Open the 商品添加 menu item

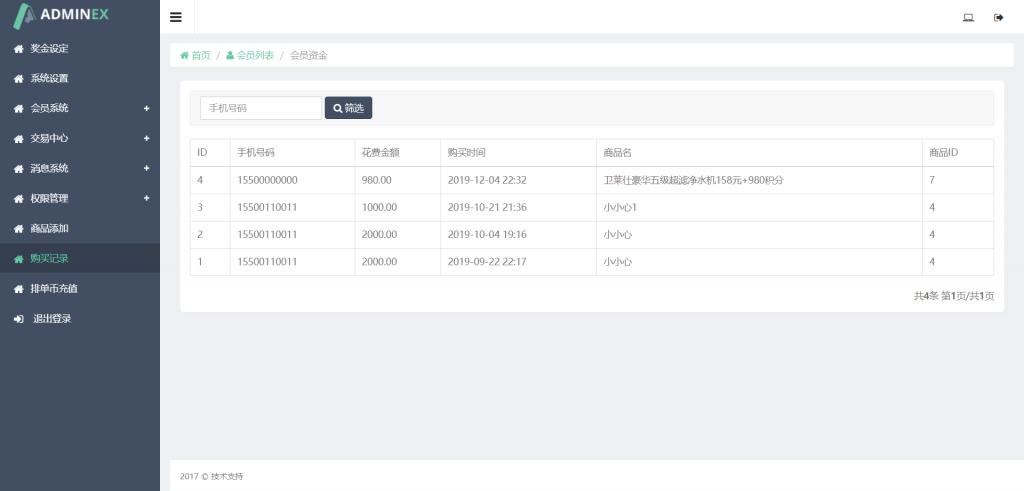click(49, 228)
